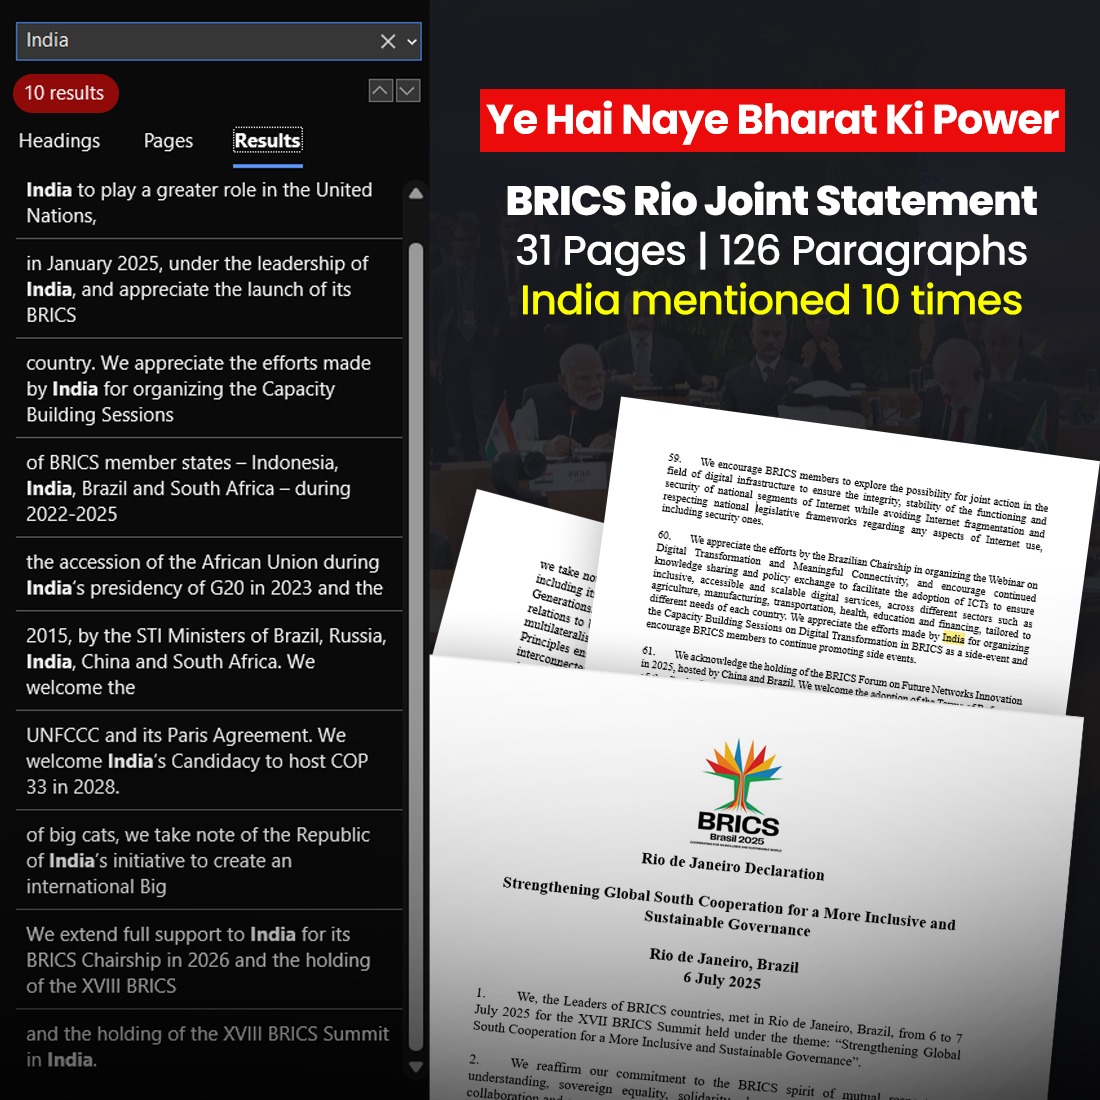1100x1100 pixels.
Task: Switch to the Headings tab
Action: pyautogui.click(x=60, y=140)
